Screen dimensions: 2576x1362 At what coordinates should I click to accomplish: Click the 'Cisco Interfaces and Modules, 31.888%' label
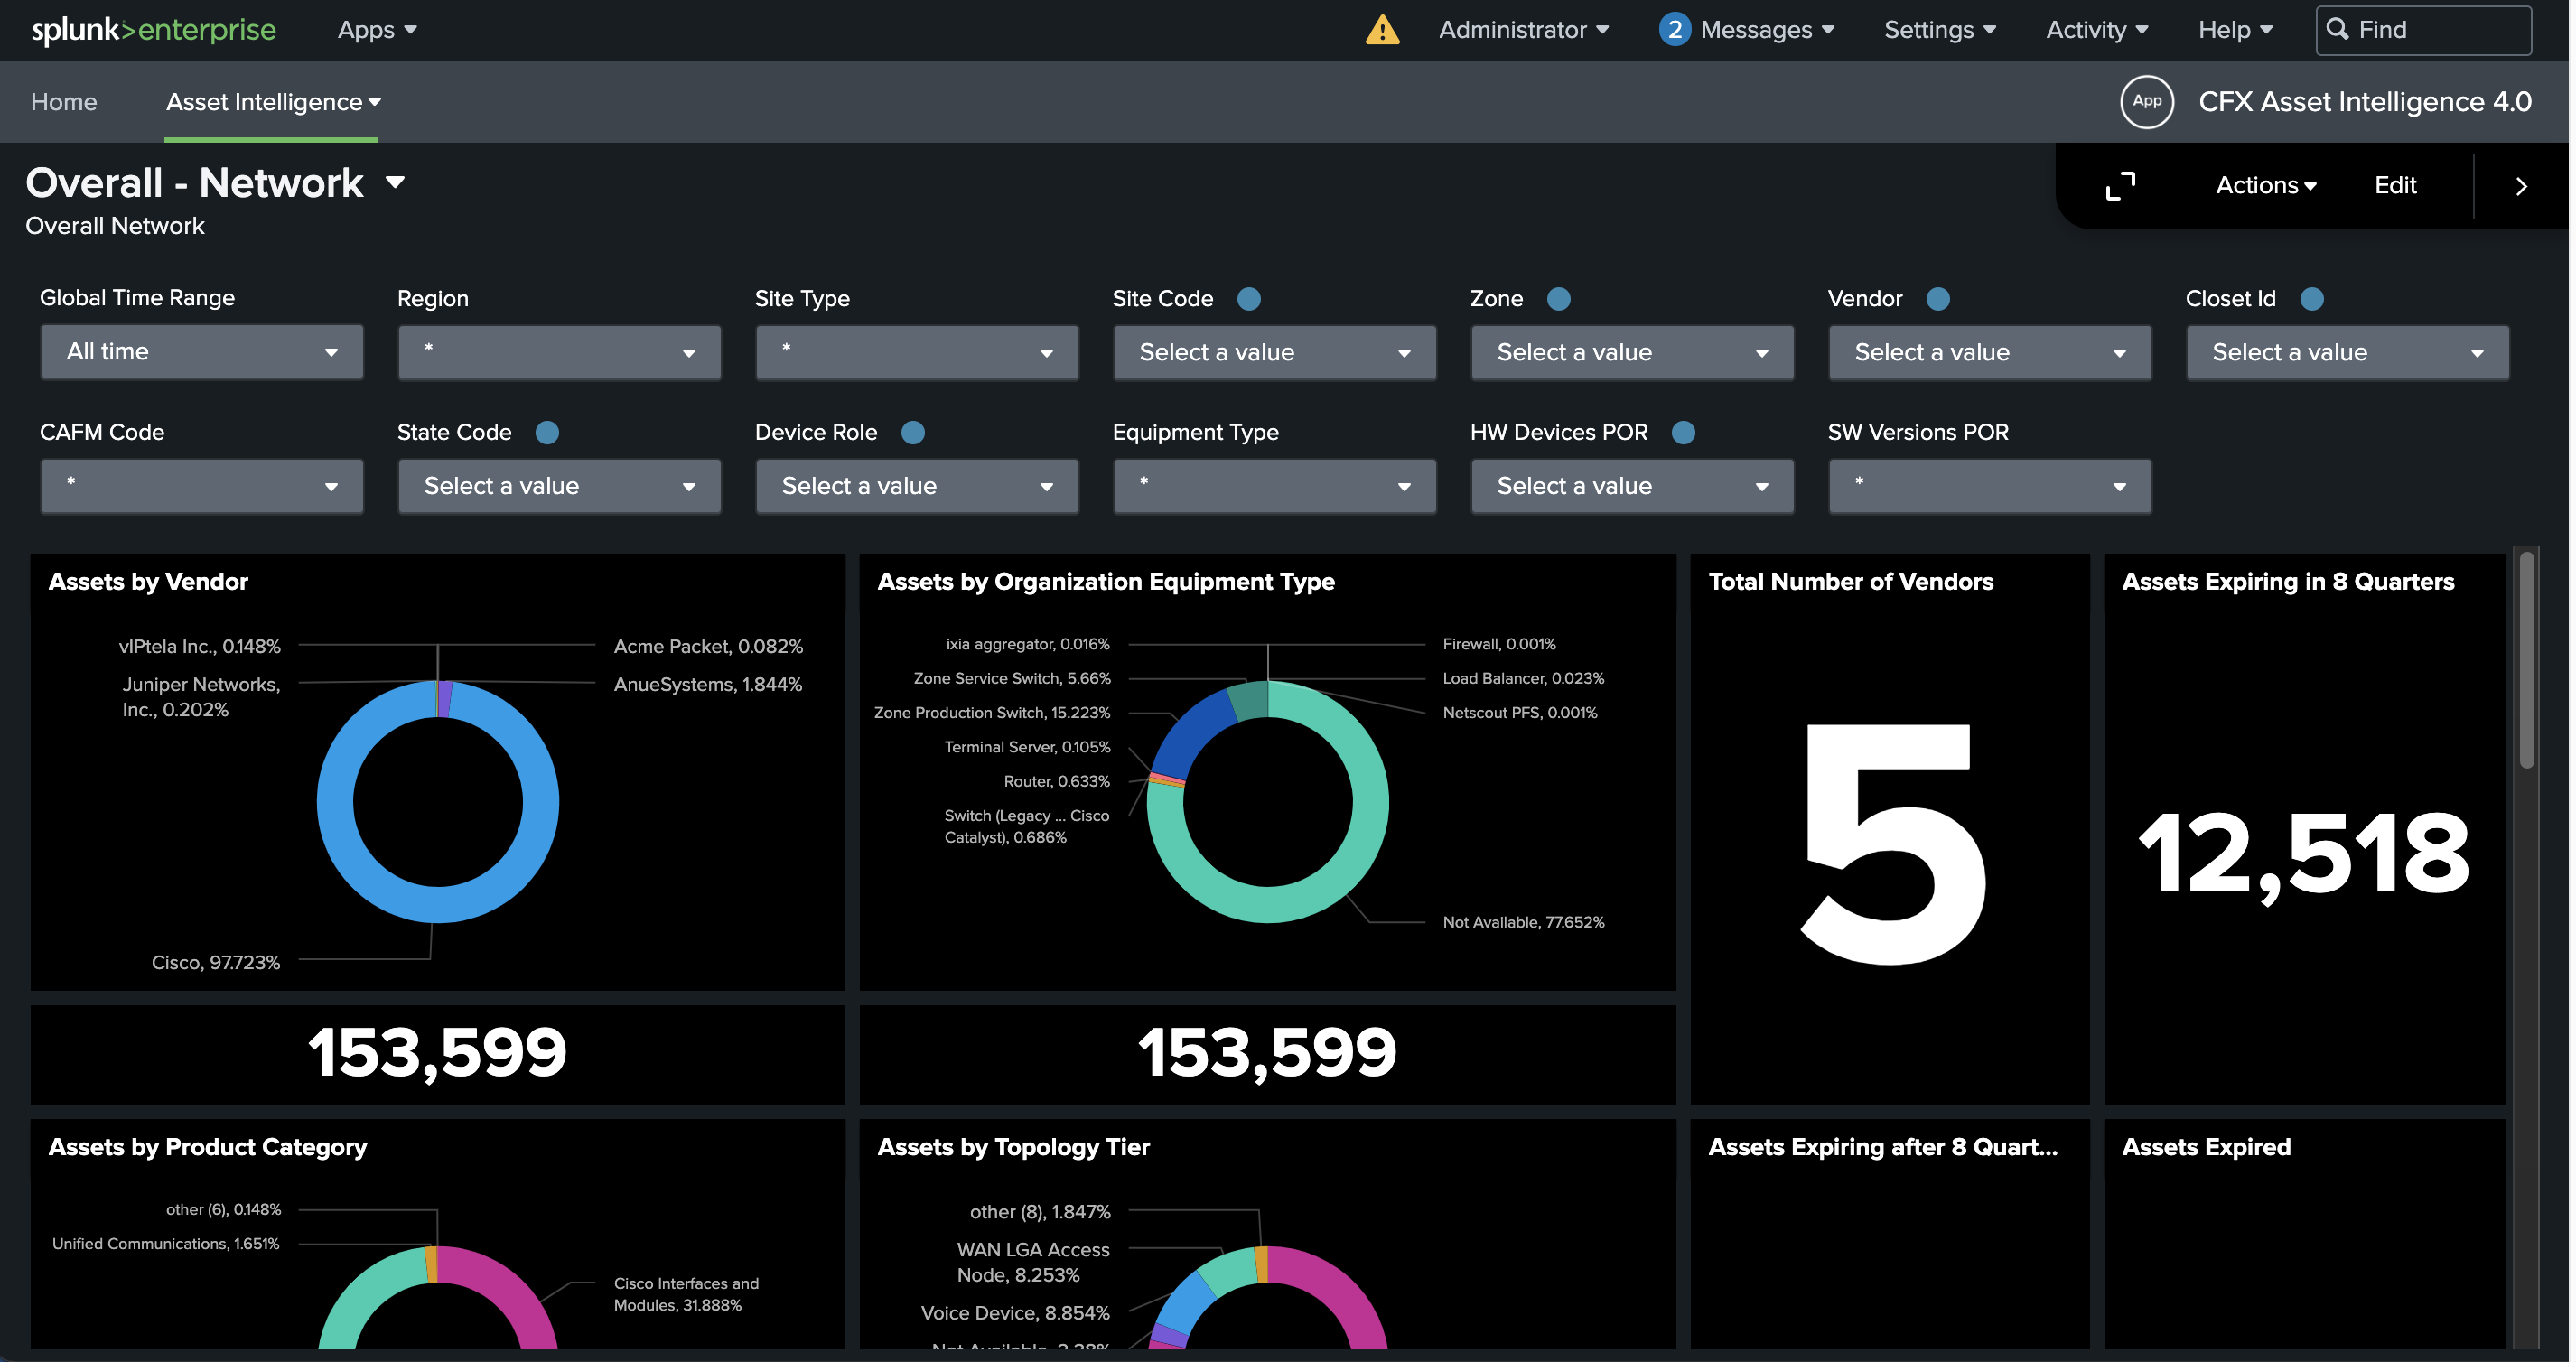click(x=686, y=1294)
